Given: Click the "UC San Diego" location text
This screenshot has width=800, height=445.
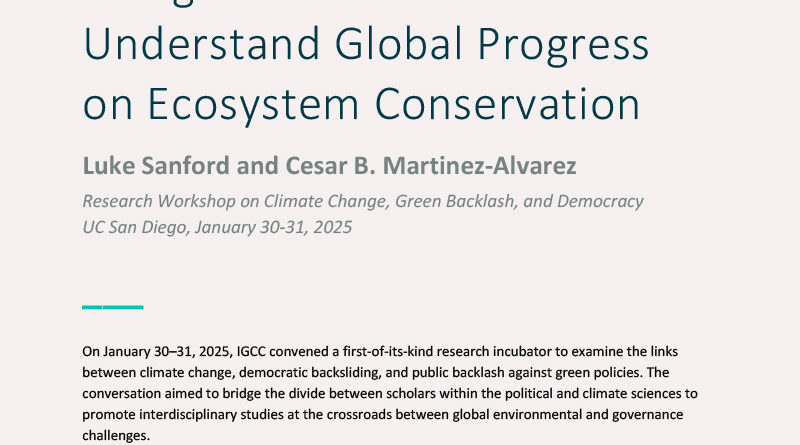Looking at the screenshot, I should (135, 225).
